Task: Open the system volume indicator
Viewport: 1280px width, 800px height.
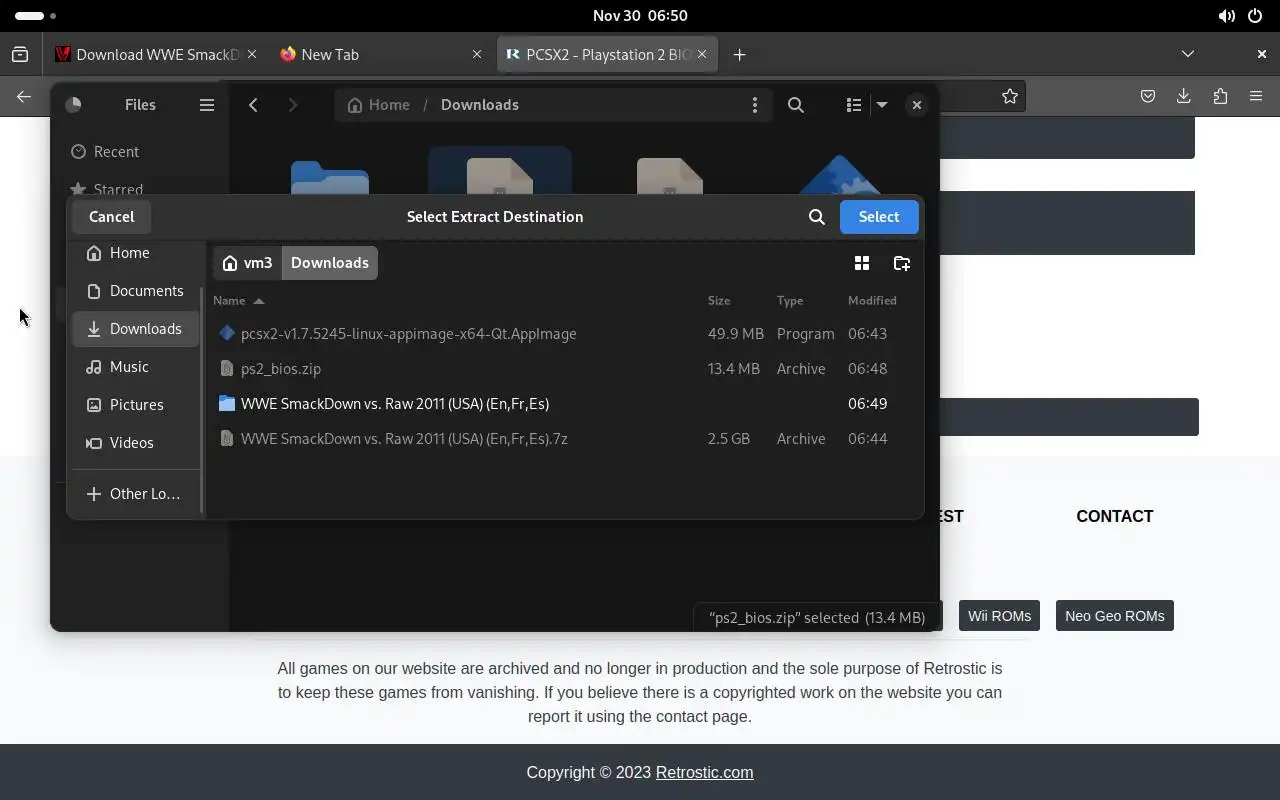Action: click(1226, 16)
